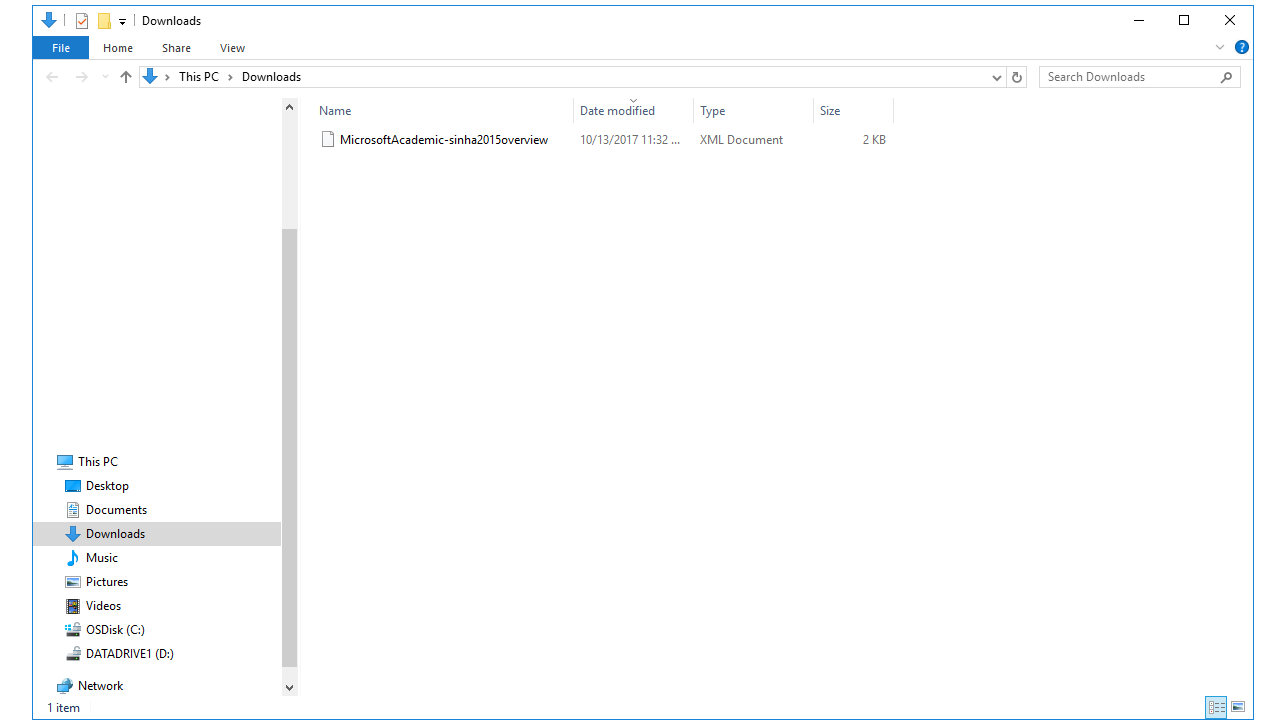Open Customize Quick Access Toolbar dropdown
This screenshot has height=720, width=1280.
coord(122,21)
